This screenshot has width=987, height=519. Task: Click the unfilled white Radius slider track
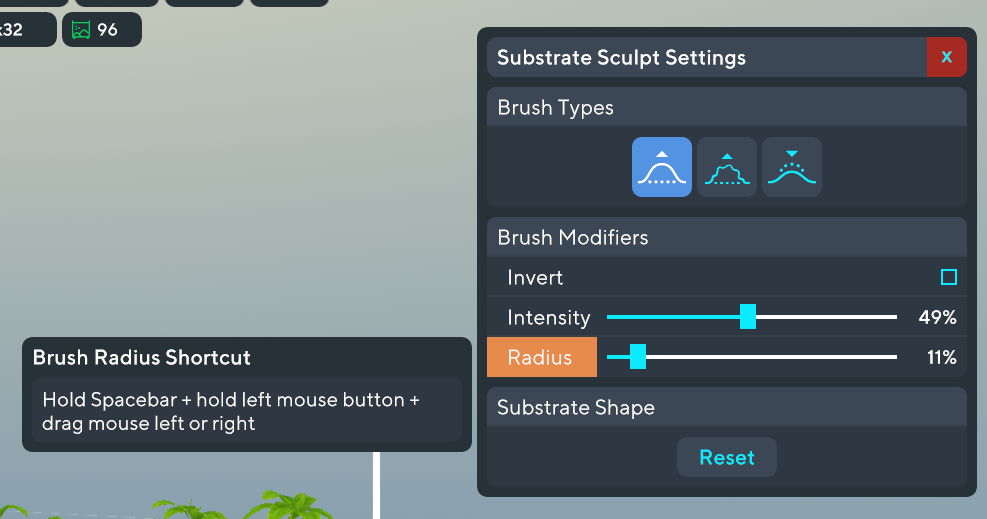click(771, 357)
